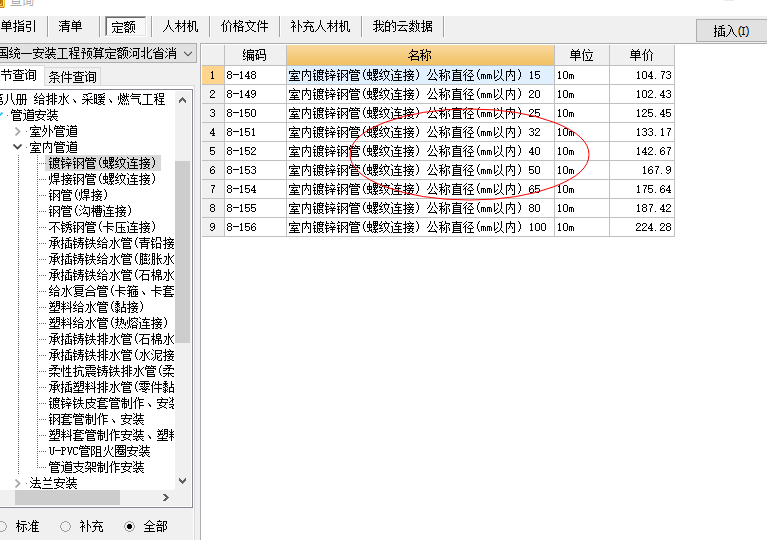This screenshot has height=540, width=767.
Task: Select tree item 钢套管制作、安装
Action: click(96, 419)
